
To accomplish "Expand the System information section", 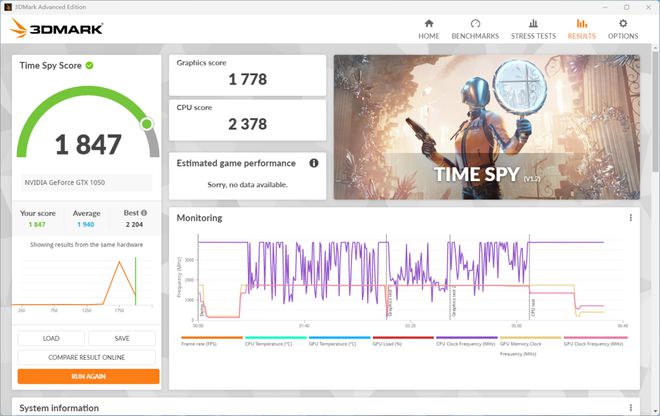I will point(59,408).
